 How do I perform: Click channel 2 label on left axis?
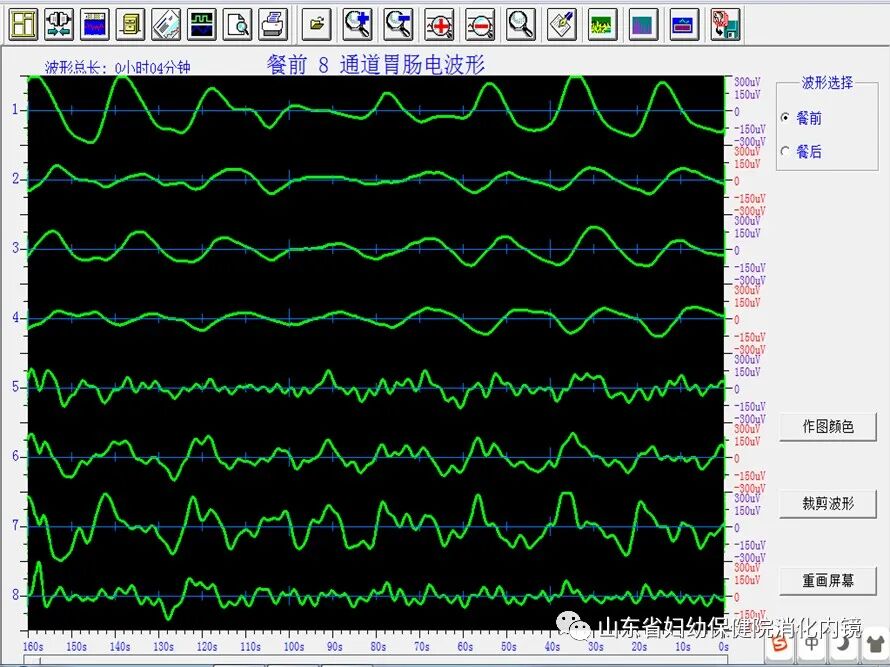coord(15,179)
